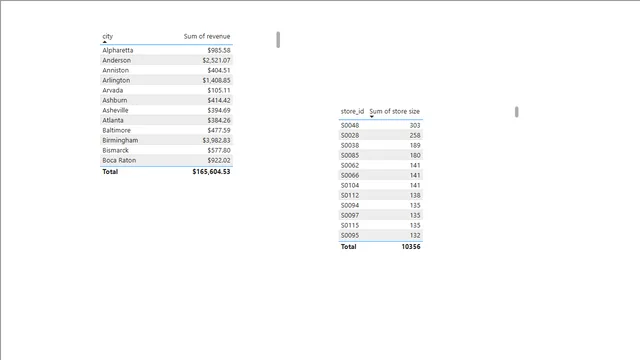Screen dimensions: 640x360
Task: Click the store size value 303
Action: pyautogui.click(x=415, y=125)
